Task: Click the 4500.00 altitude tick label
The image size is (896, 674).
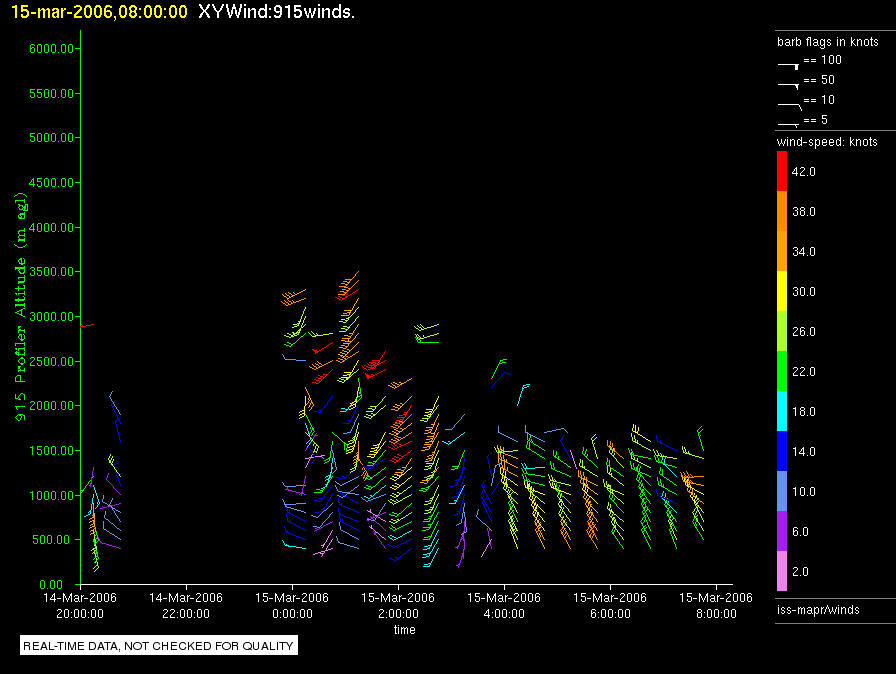Action: pyautogui.click(x=51, y=183)
